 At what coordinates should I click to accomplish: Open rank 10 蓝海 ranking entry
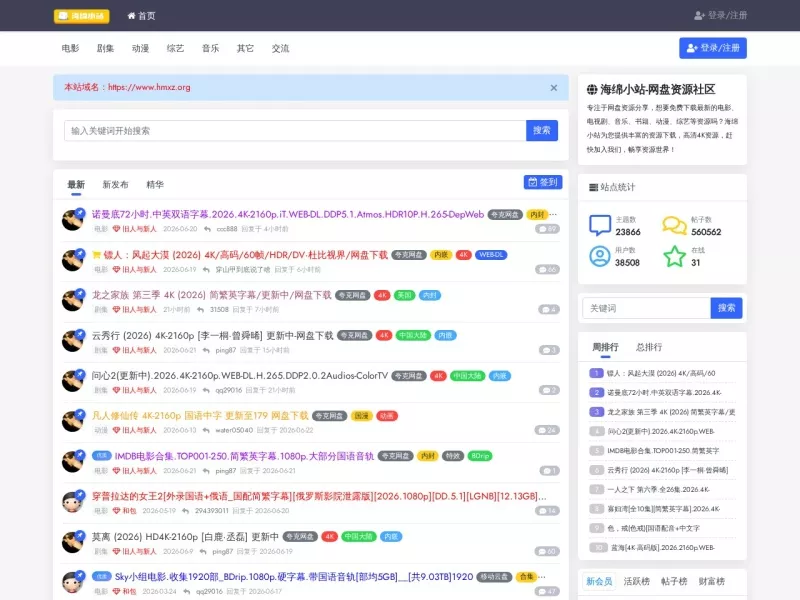(663, 548)
